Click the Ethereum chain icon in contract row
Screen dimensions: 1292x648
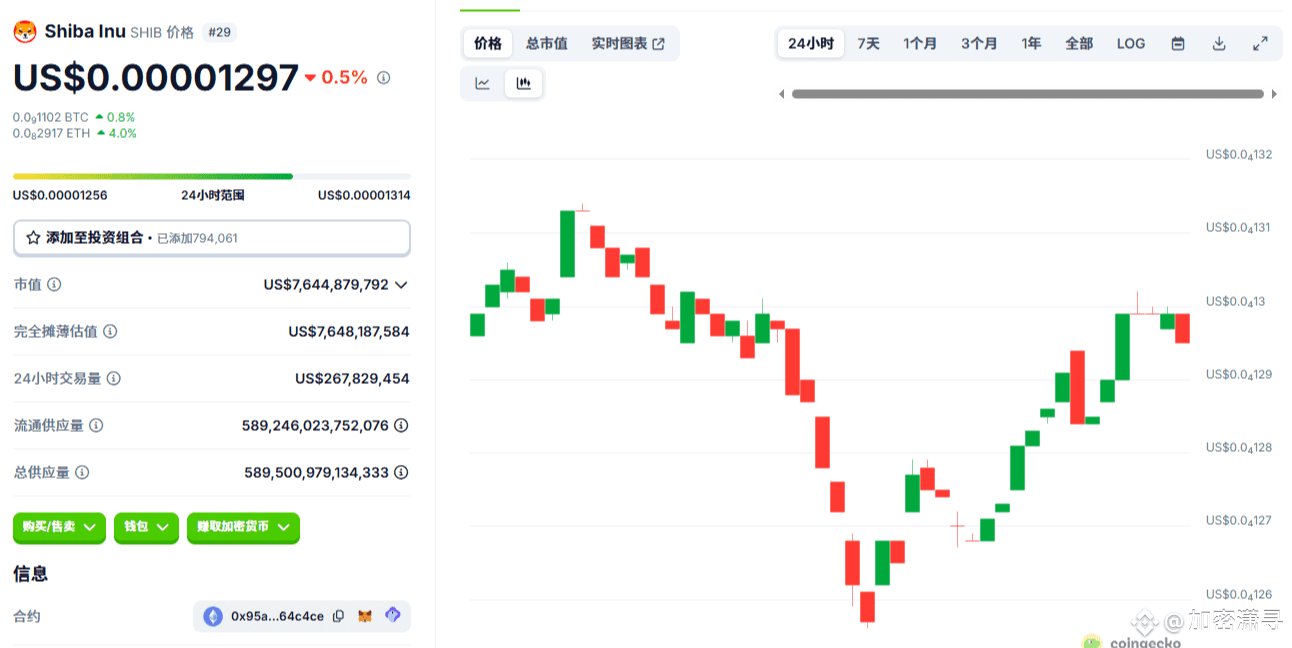point(213,616)
